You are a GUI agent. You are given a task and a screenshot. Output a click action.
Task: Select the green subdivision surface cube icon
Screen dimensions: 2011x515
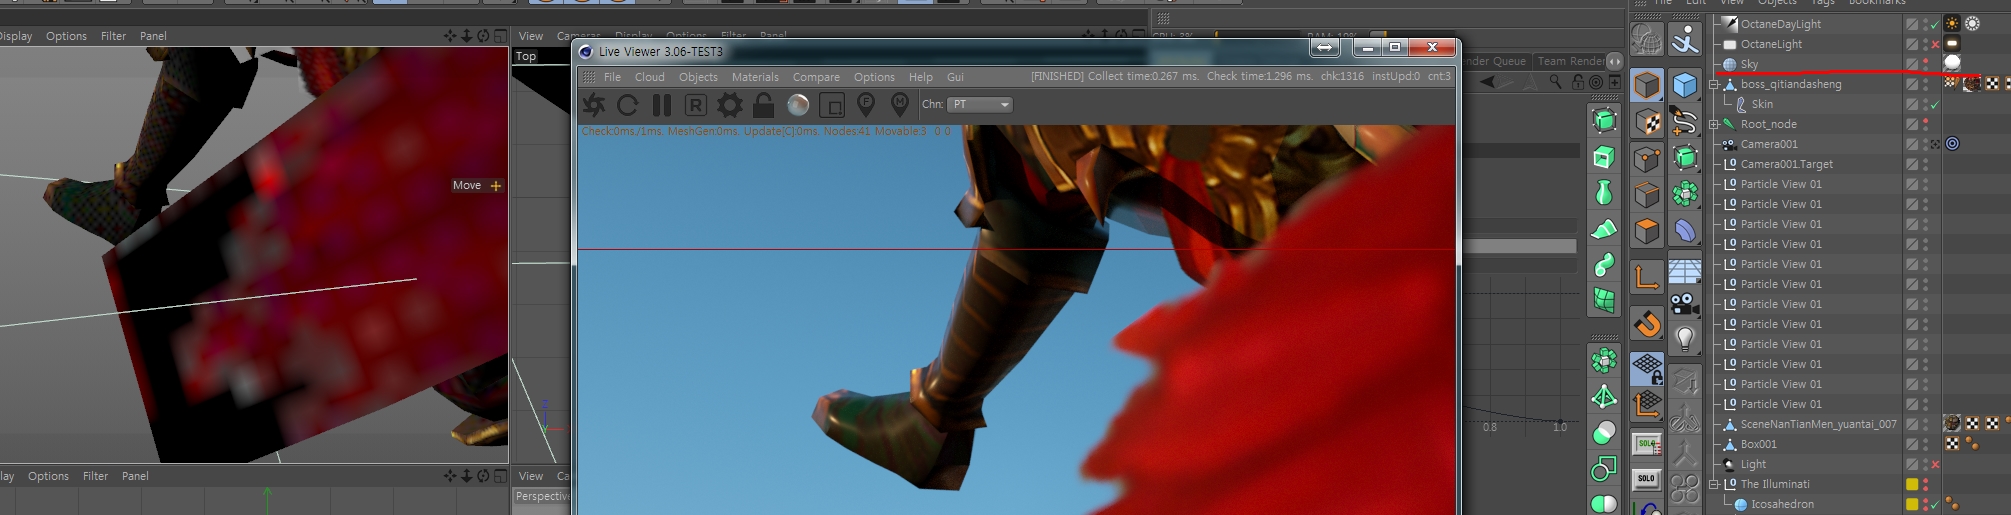click(1685, 158)
